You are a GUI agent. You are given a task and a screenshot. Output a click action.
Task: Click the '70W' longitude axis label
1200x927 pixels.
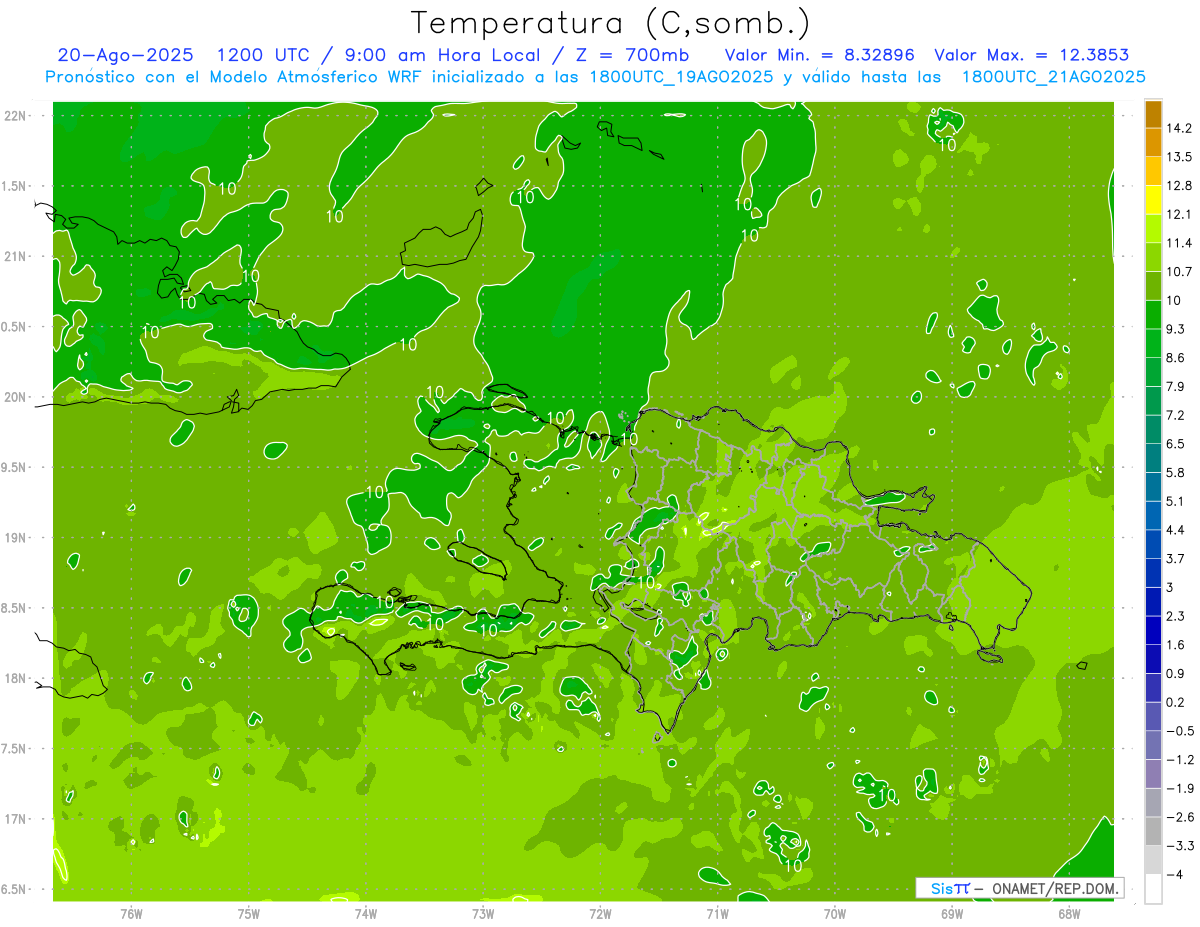(835, 913)
